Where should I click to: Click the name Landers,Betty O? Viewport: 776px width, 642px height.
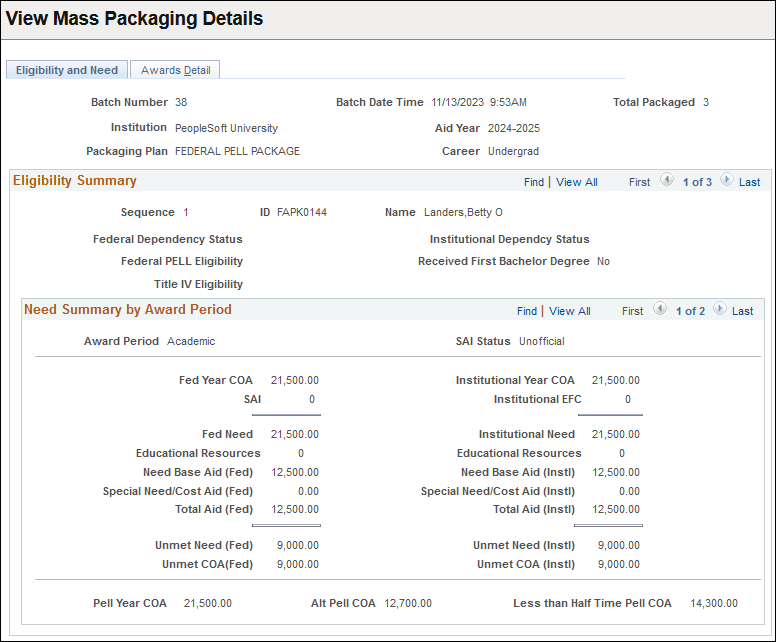[464, 212]
